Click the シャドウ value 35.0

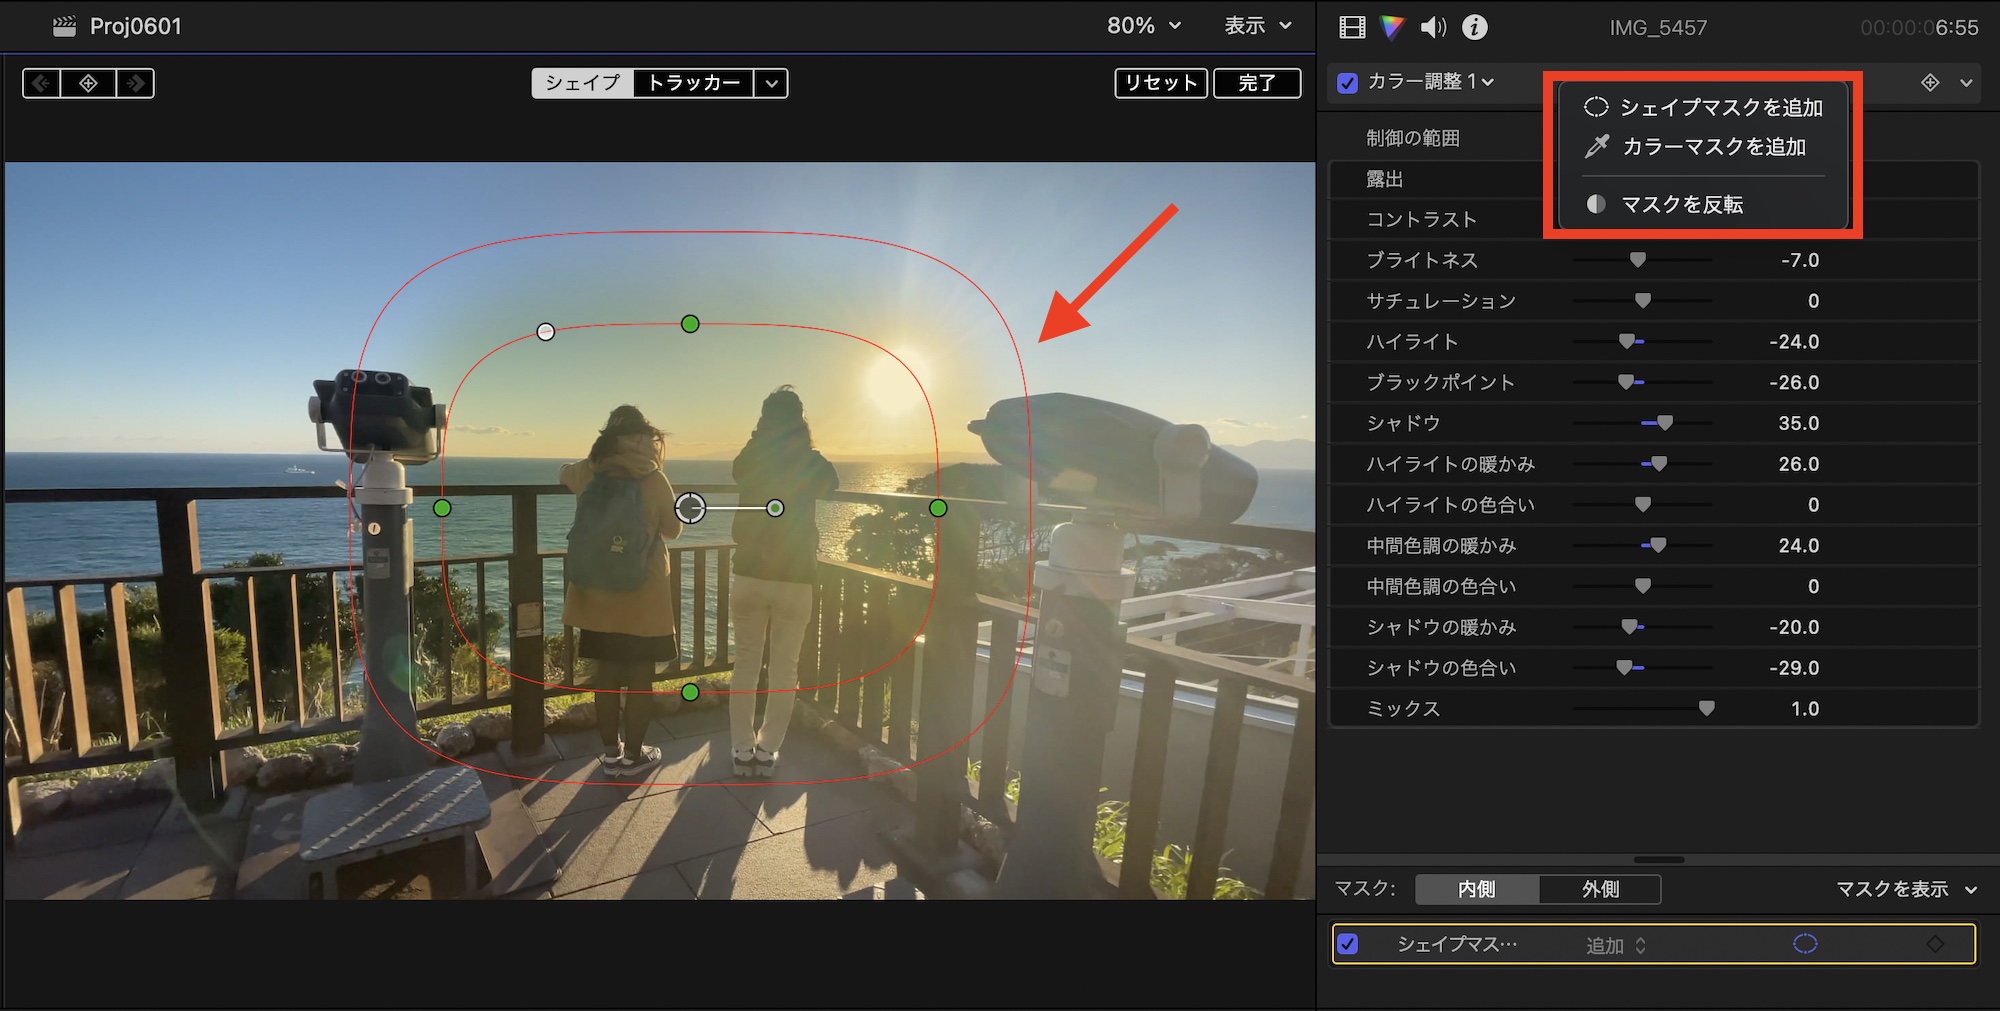pos(1799,423)
